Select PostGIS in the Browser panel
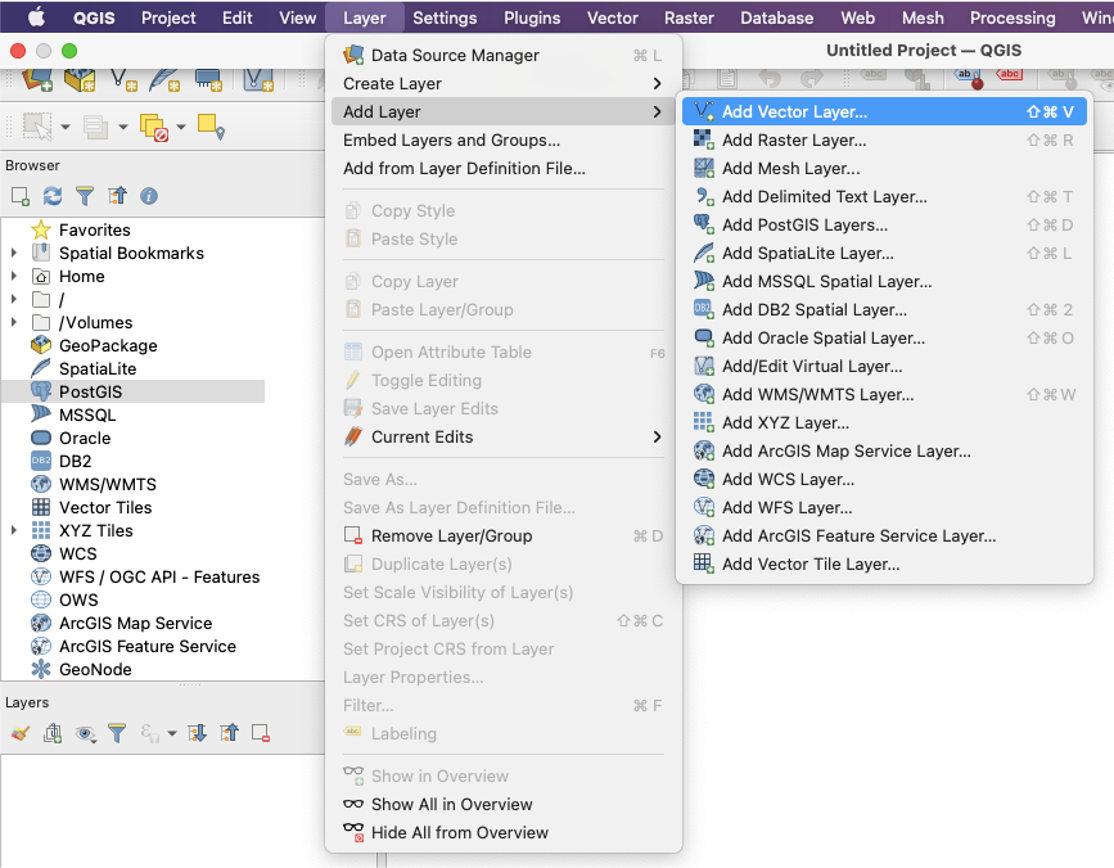 coord(91,391)
